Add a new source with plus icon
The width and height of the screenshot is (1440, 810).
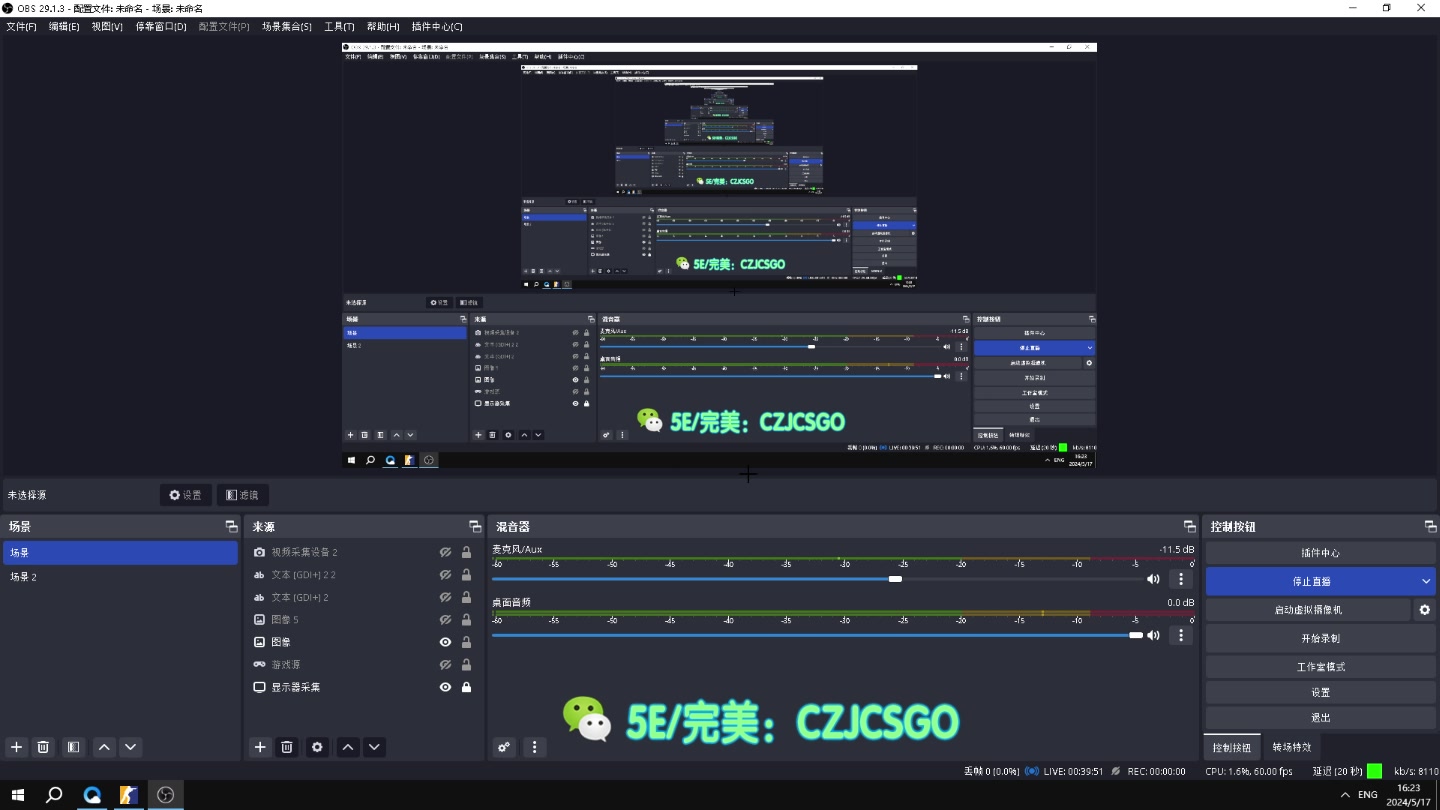[x=260, y=747]
